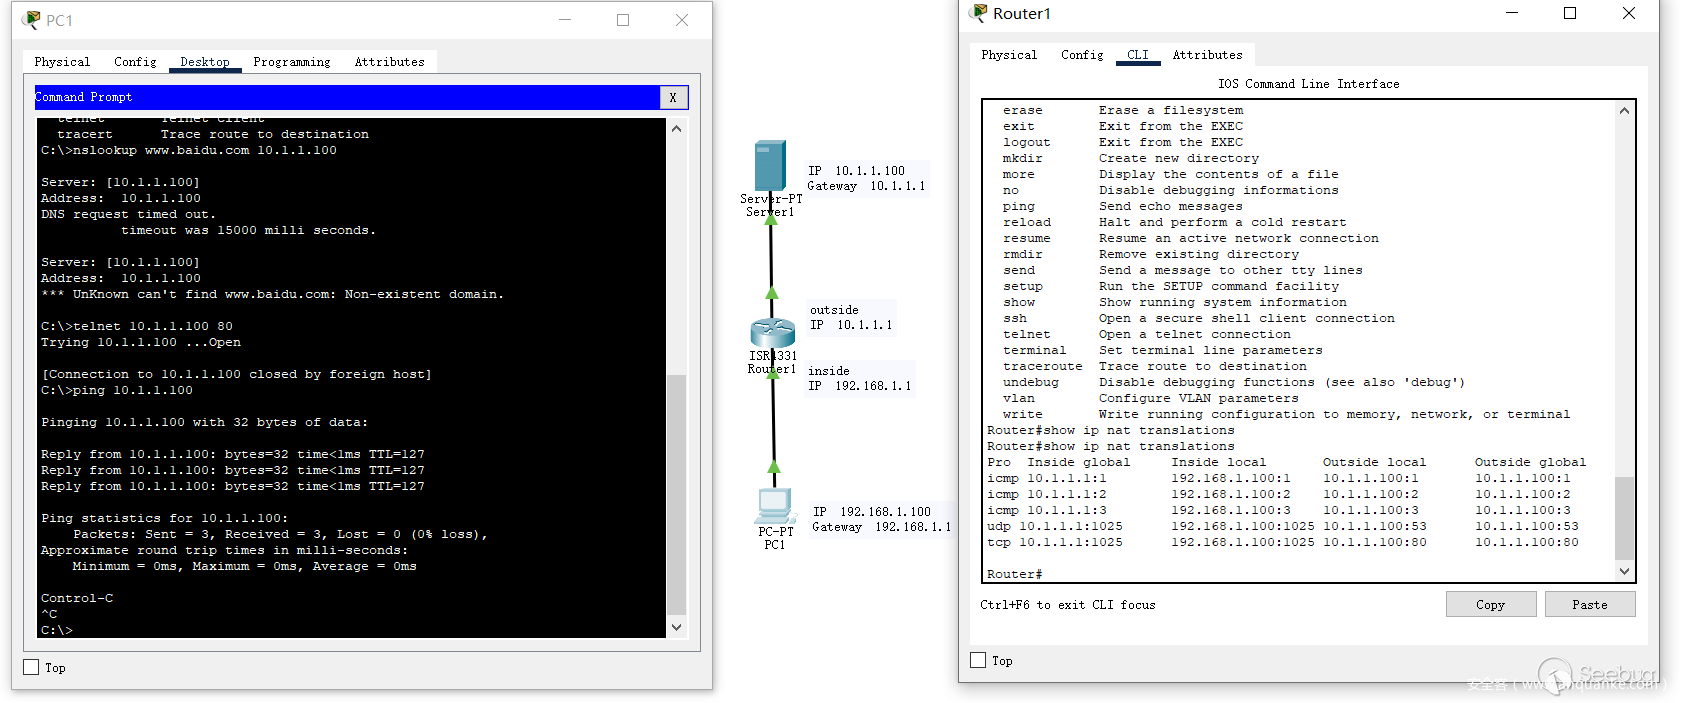This screenshot has height=703, width=1683.
Task: Click the Command Prompt scrollbar thumb
Action: [x=676, y=494]
